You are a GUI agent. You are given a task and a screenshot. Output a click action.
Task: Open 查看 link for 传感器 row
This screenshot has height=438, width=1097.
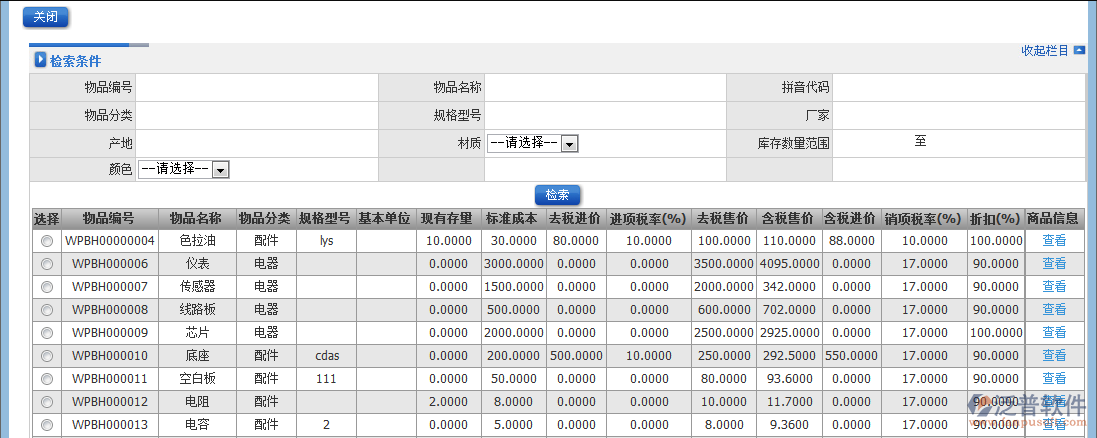tap(1054, 287)
